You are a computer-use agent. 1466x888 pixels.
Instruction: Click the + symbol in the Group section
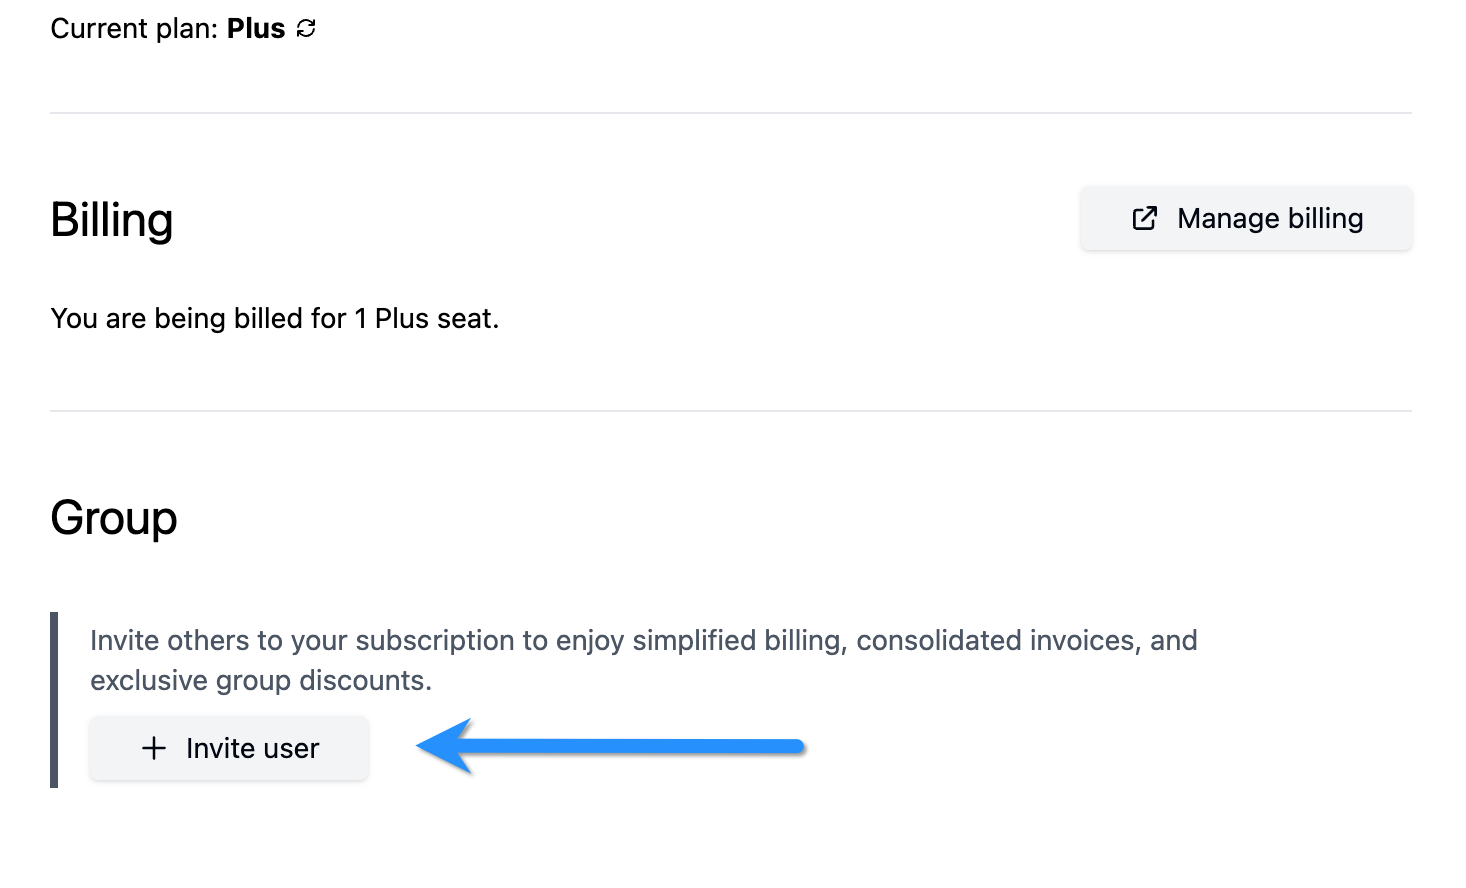point(152,748)
